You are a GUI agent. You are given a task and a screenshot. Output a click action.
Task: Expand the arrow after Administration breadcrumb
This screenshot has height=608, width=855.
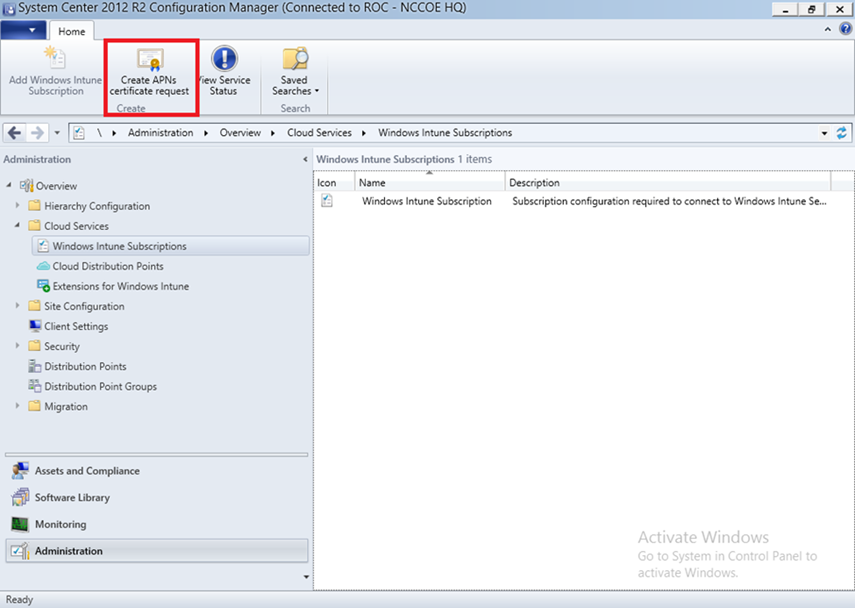(x=206, y=133)
